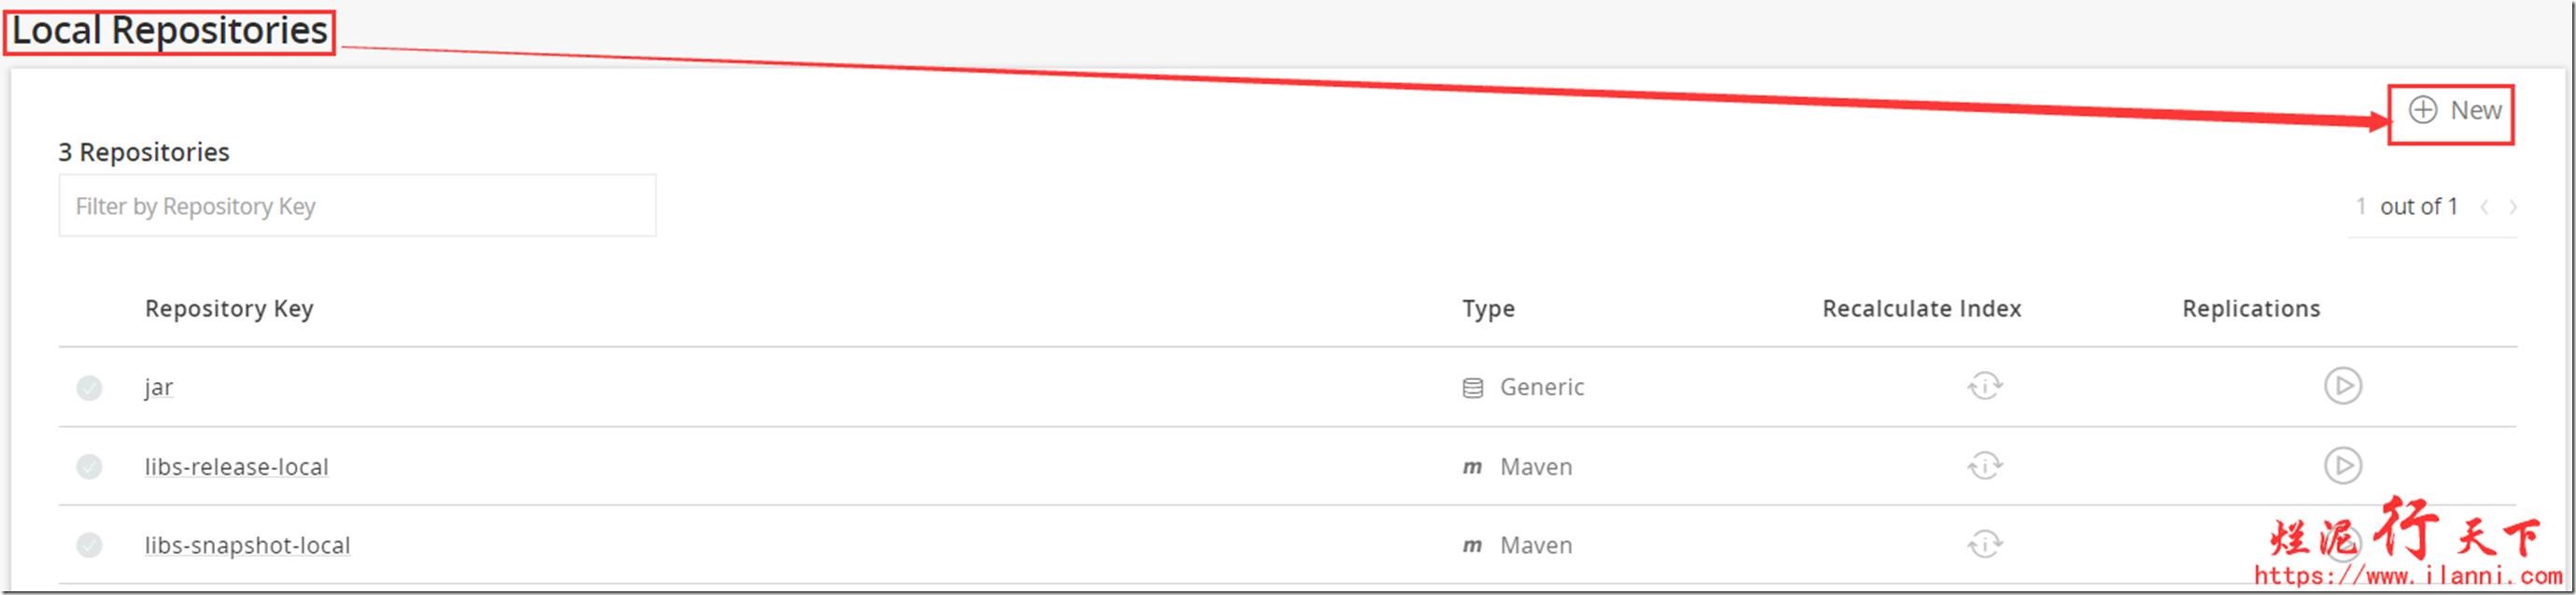Toggle the checkmark for libs-snapshot-local
Image resolution: width=2576 pixels, height=595 pixels.
(89, 545)
